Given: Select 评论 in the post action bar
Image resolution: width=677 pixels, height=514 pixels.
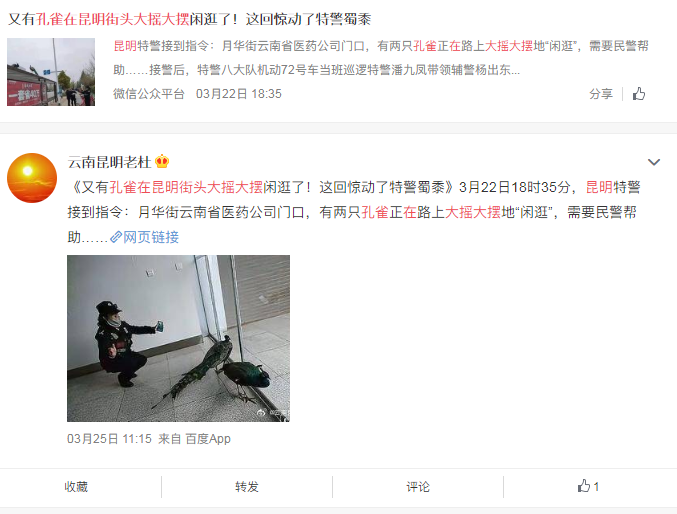Looking at the screenshot, I should [x=418, y=487].
